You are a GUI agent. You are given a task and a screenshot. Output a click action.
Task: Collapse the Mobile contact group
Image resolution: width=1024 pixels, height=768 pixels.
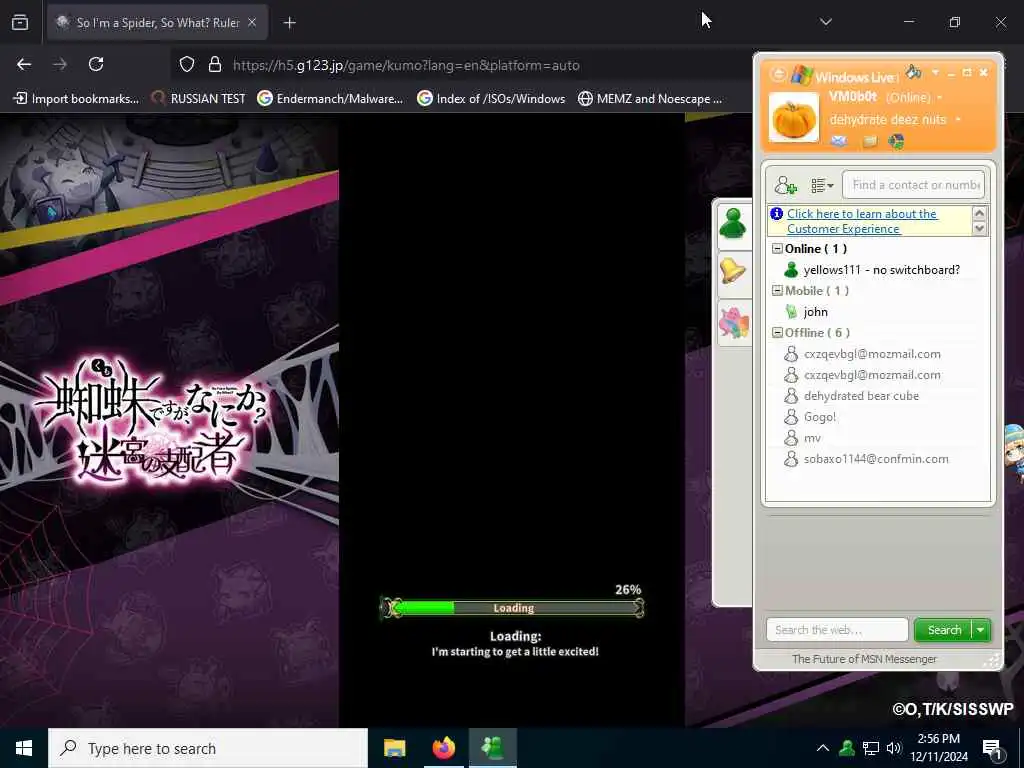pos(777,291)
